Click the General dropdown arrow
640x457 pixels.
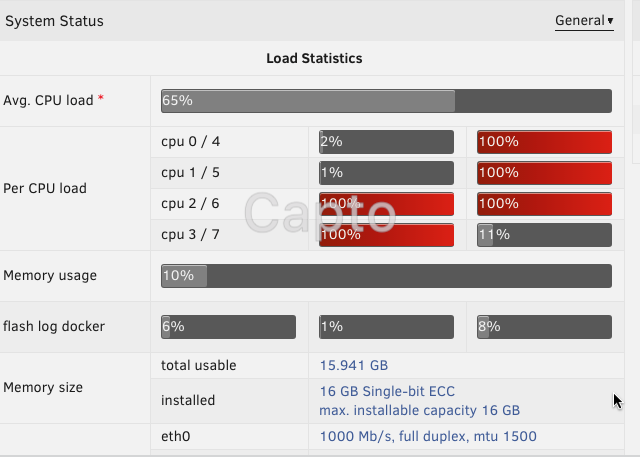coord(610,21)
